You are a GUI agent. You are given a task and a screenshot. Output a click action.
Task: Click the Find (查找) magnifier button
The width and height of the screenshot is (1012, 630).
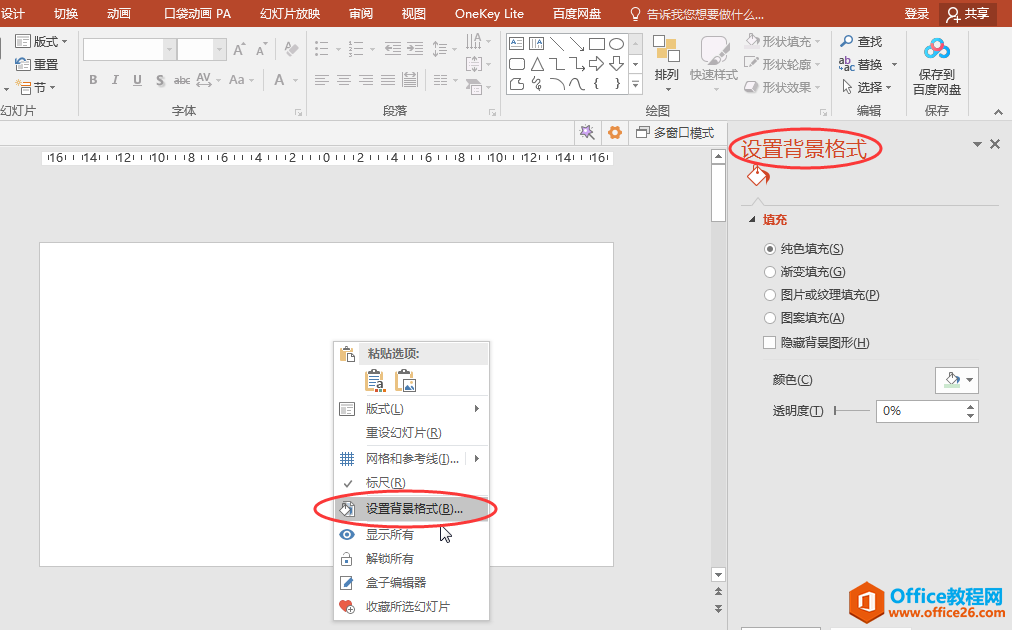(861, 41)
